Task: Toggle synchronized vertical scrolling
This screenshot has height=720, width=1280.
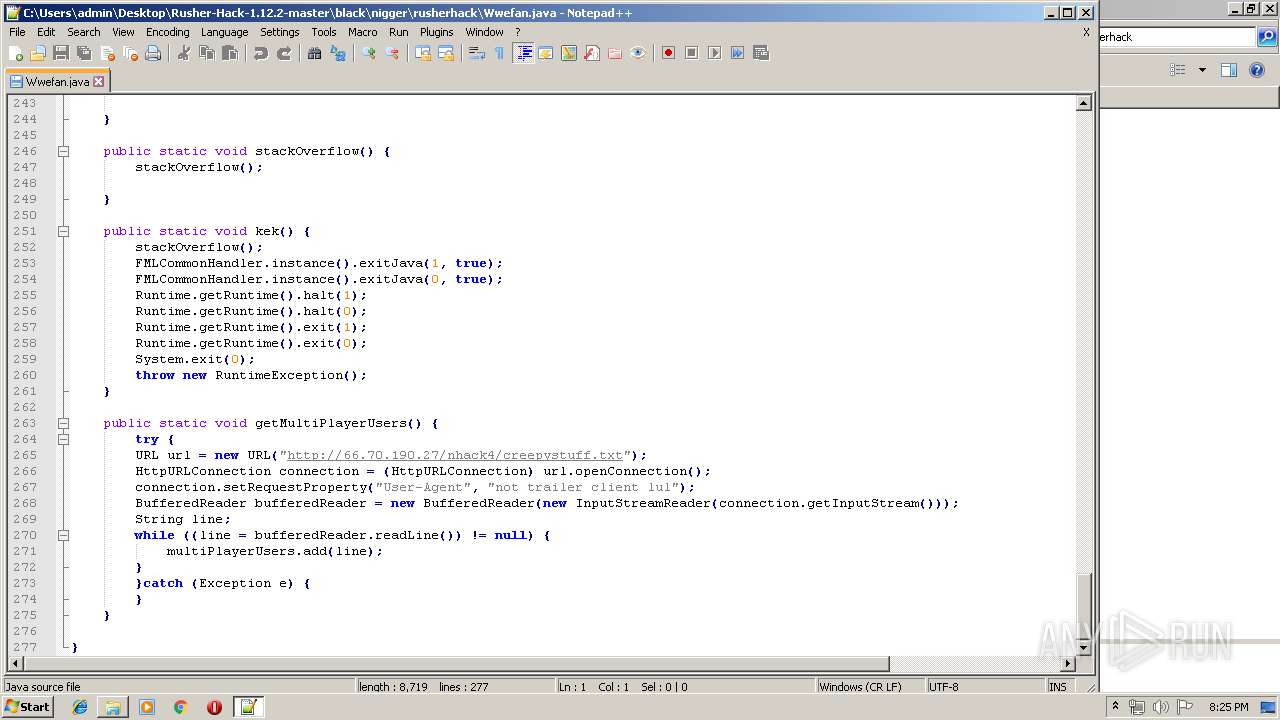Action: (x=422, y=53)
